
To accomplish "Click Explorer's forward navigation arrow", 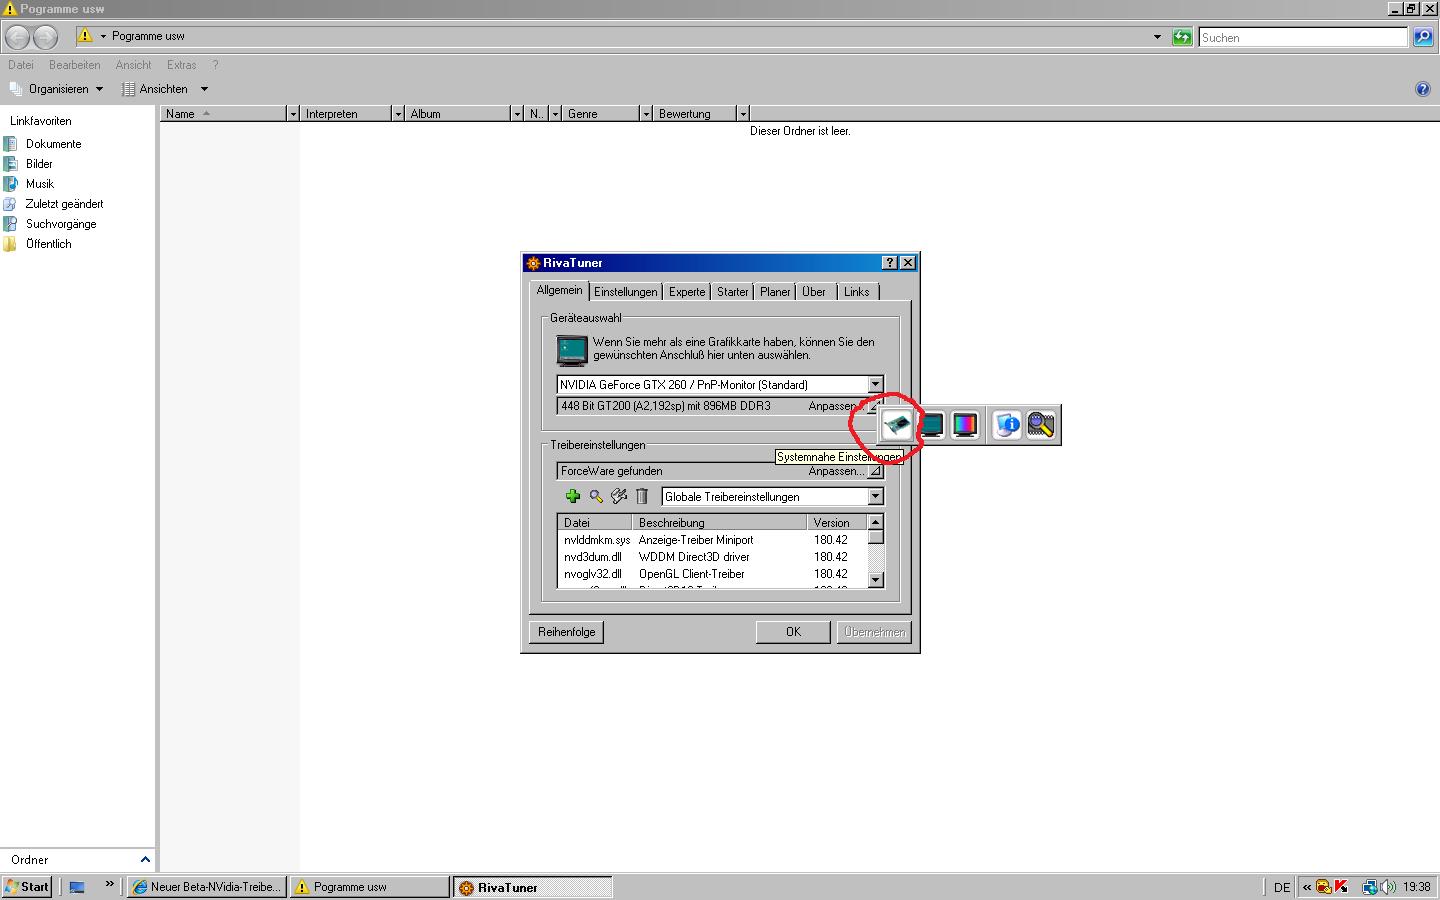I will pos(46,37).
